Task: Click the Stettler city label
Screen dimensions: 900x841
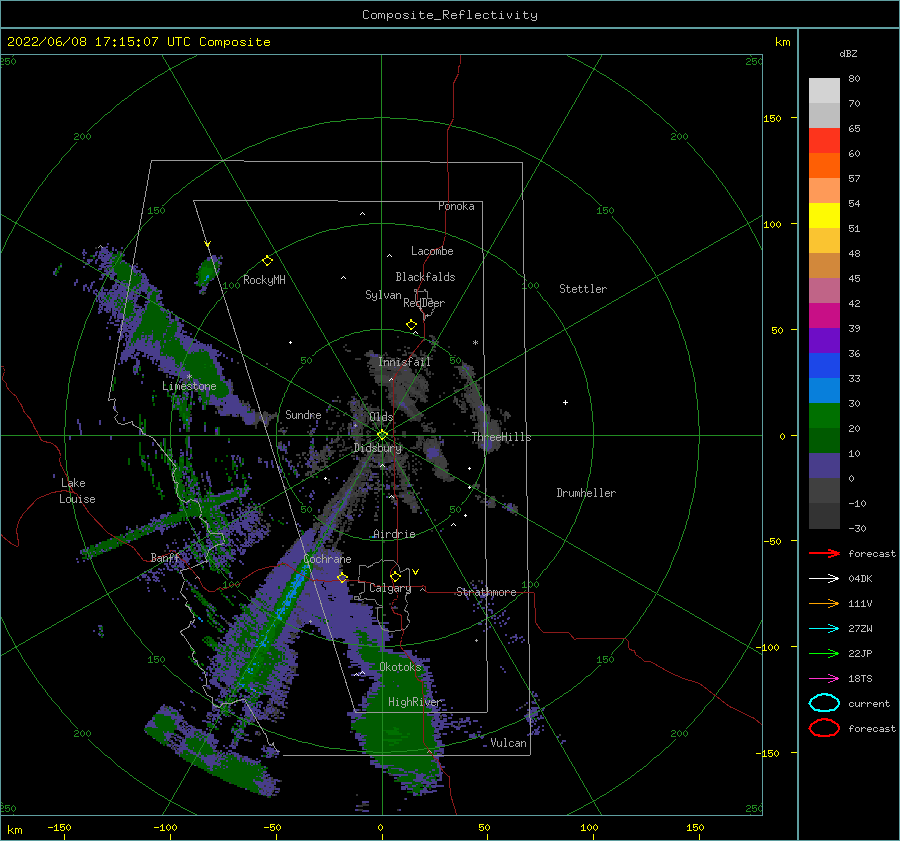Action: [x=583, y=289]
